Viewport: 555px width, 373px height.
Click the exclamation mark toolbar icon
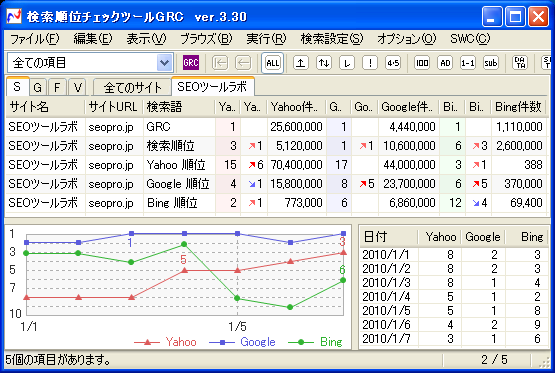(370, 63)
